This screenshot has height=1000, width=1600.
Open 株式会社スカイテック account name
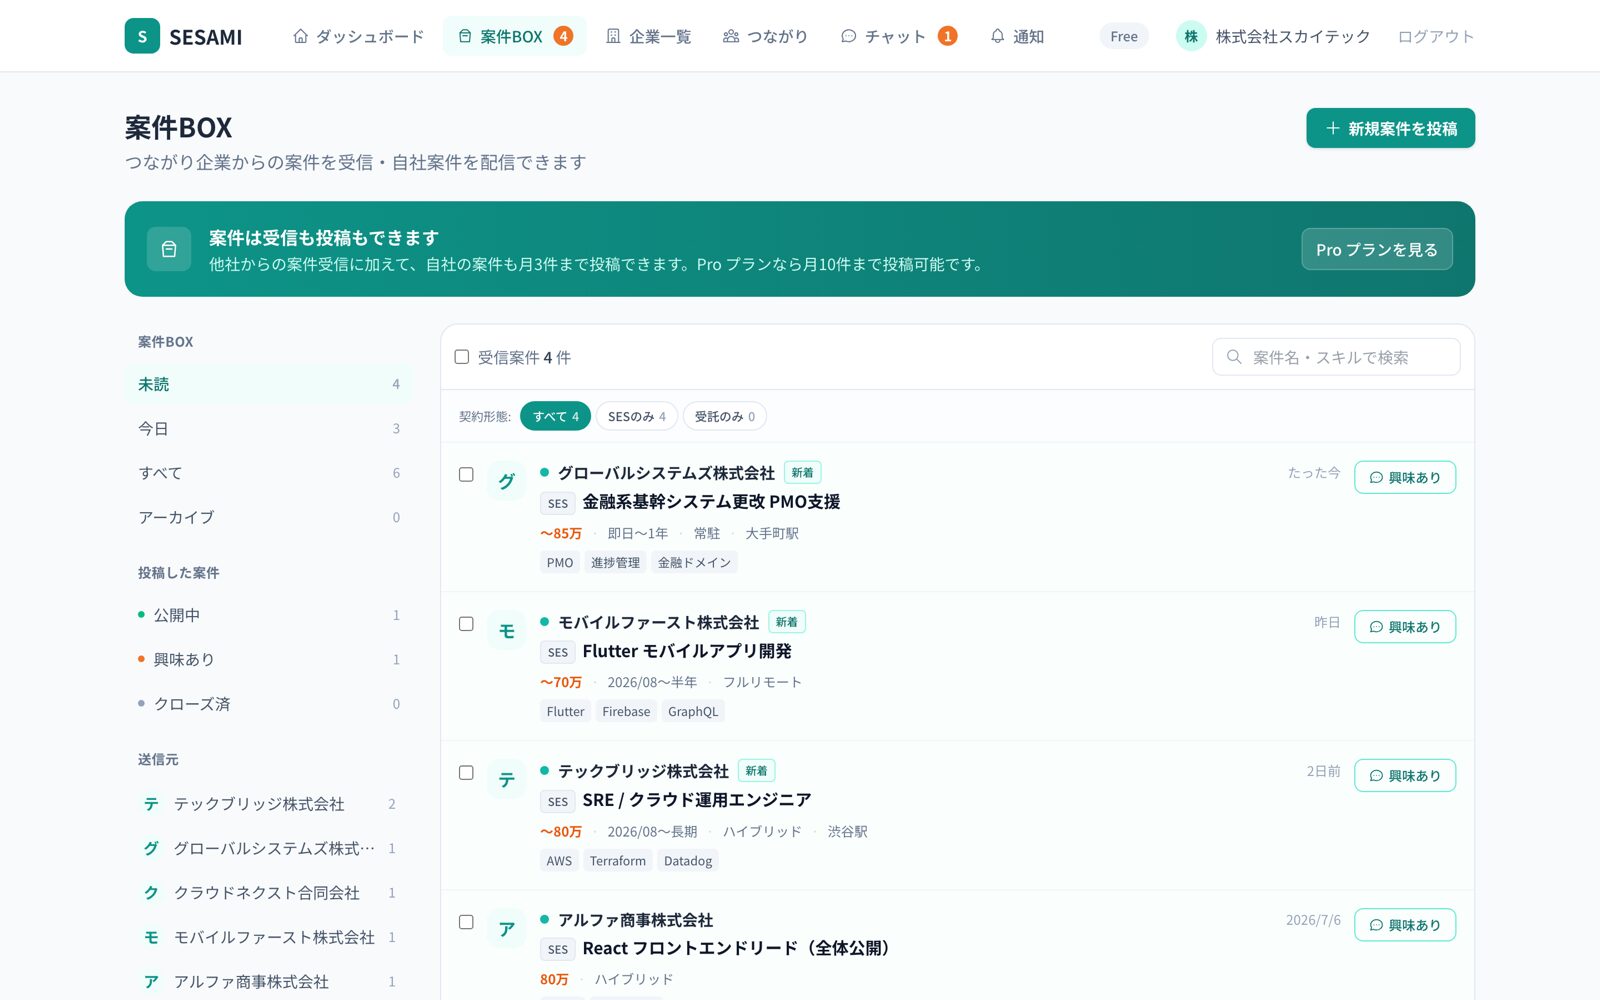click(1292, 36)
